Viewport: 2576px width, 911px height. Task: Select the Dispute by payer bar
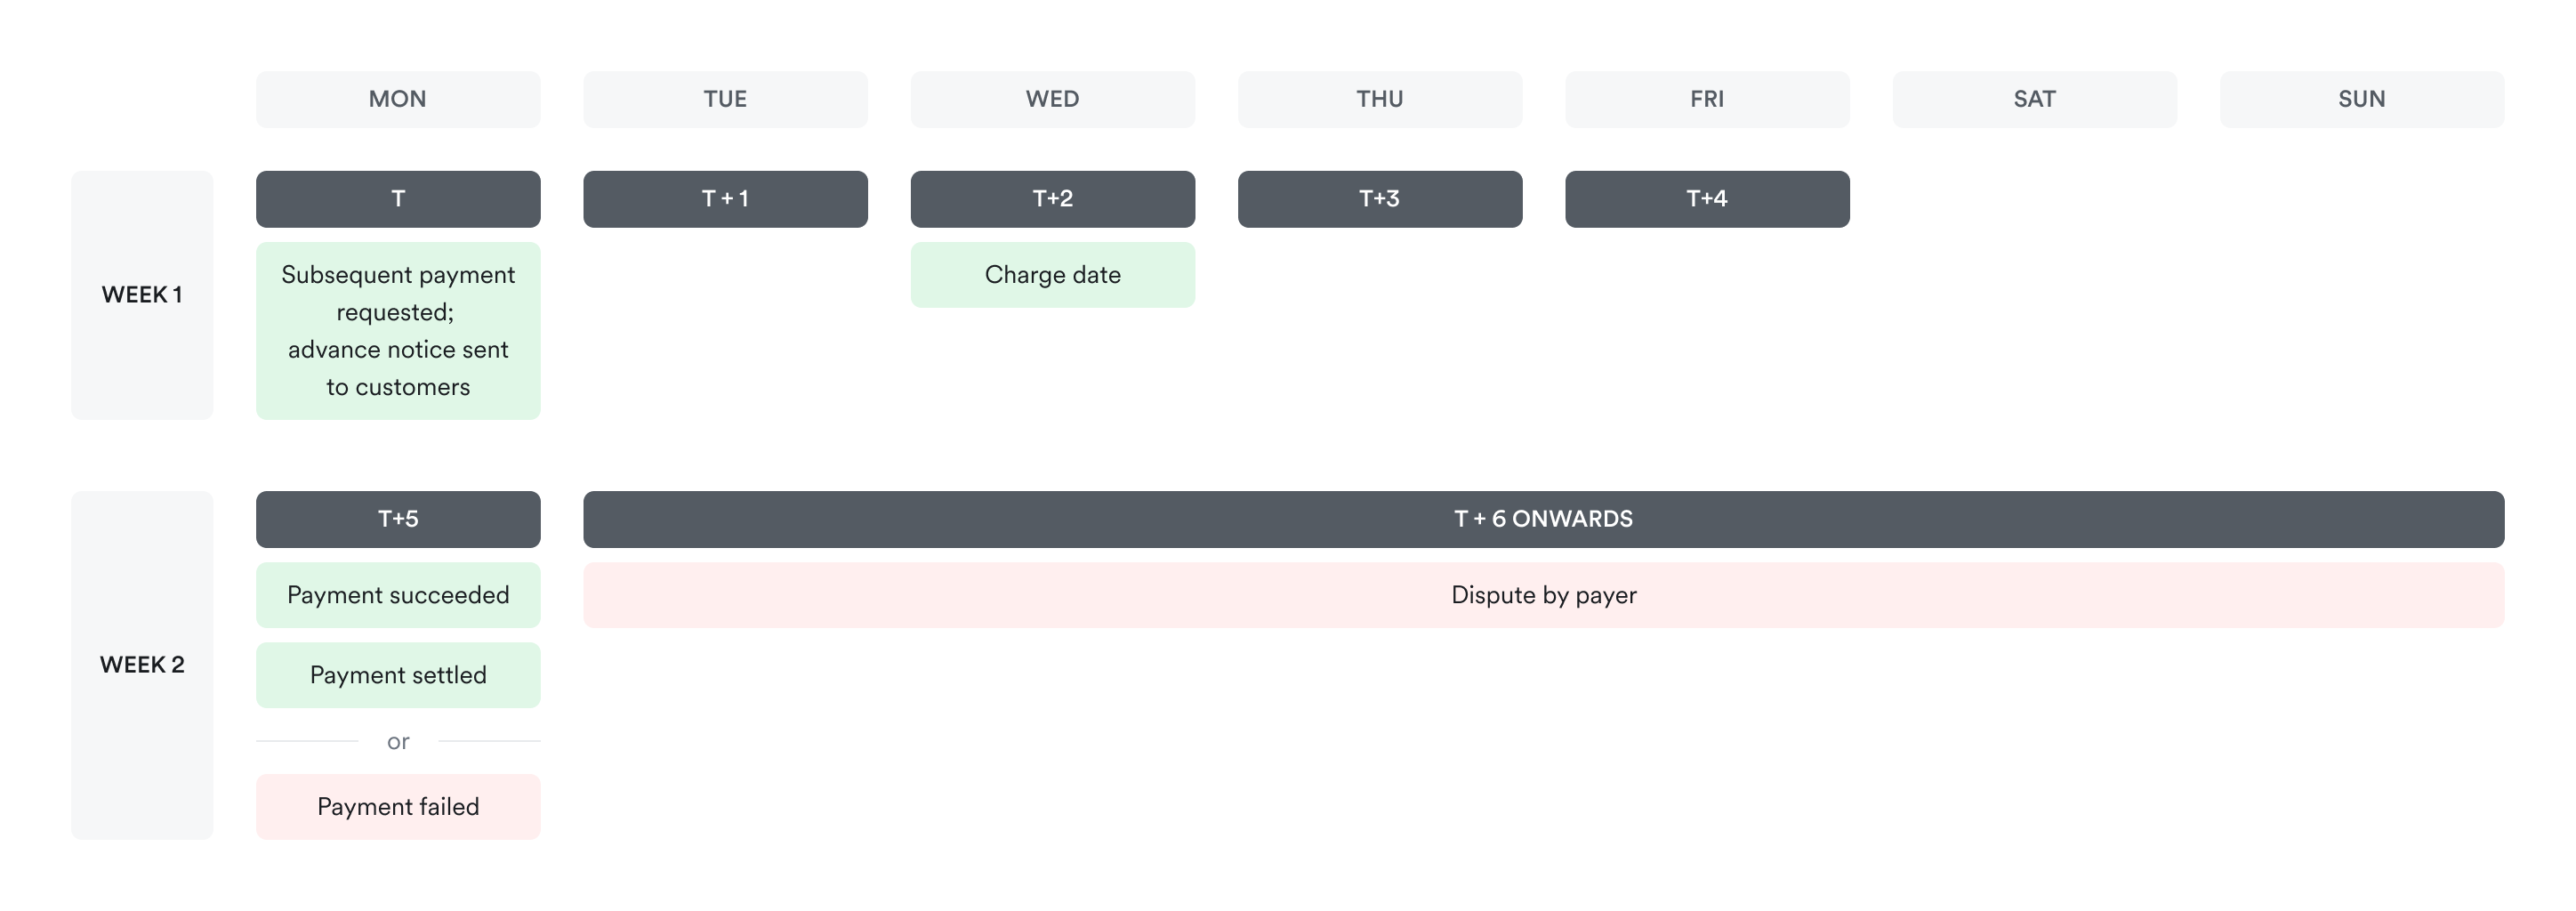click(1543, 595)
